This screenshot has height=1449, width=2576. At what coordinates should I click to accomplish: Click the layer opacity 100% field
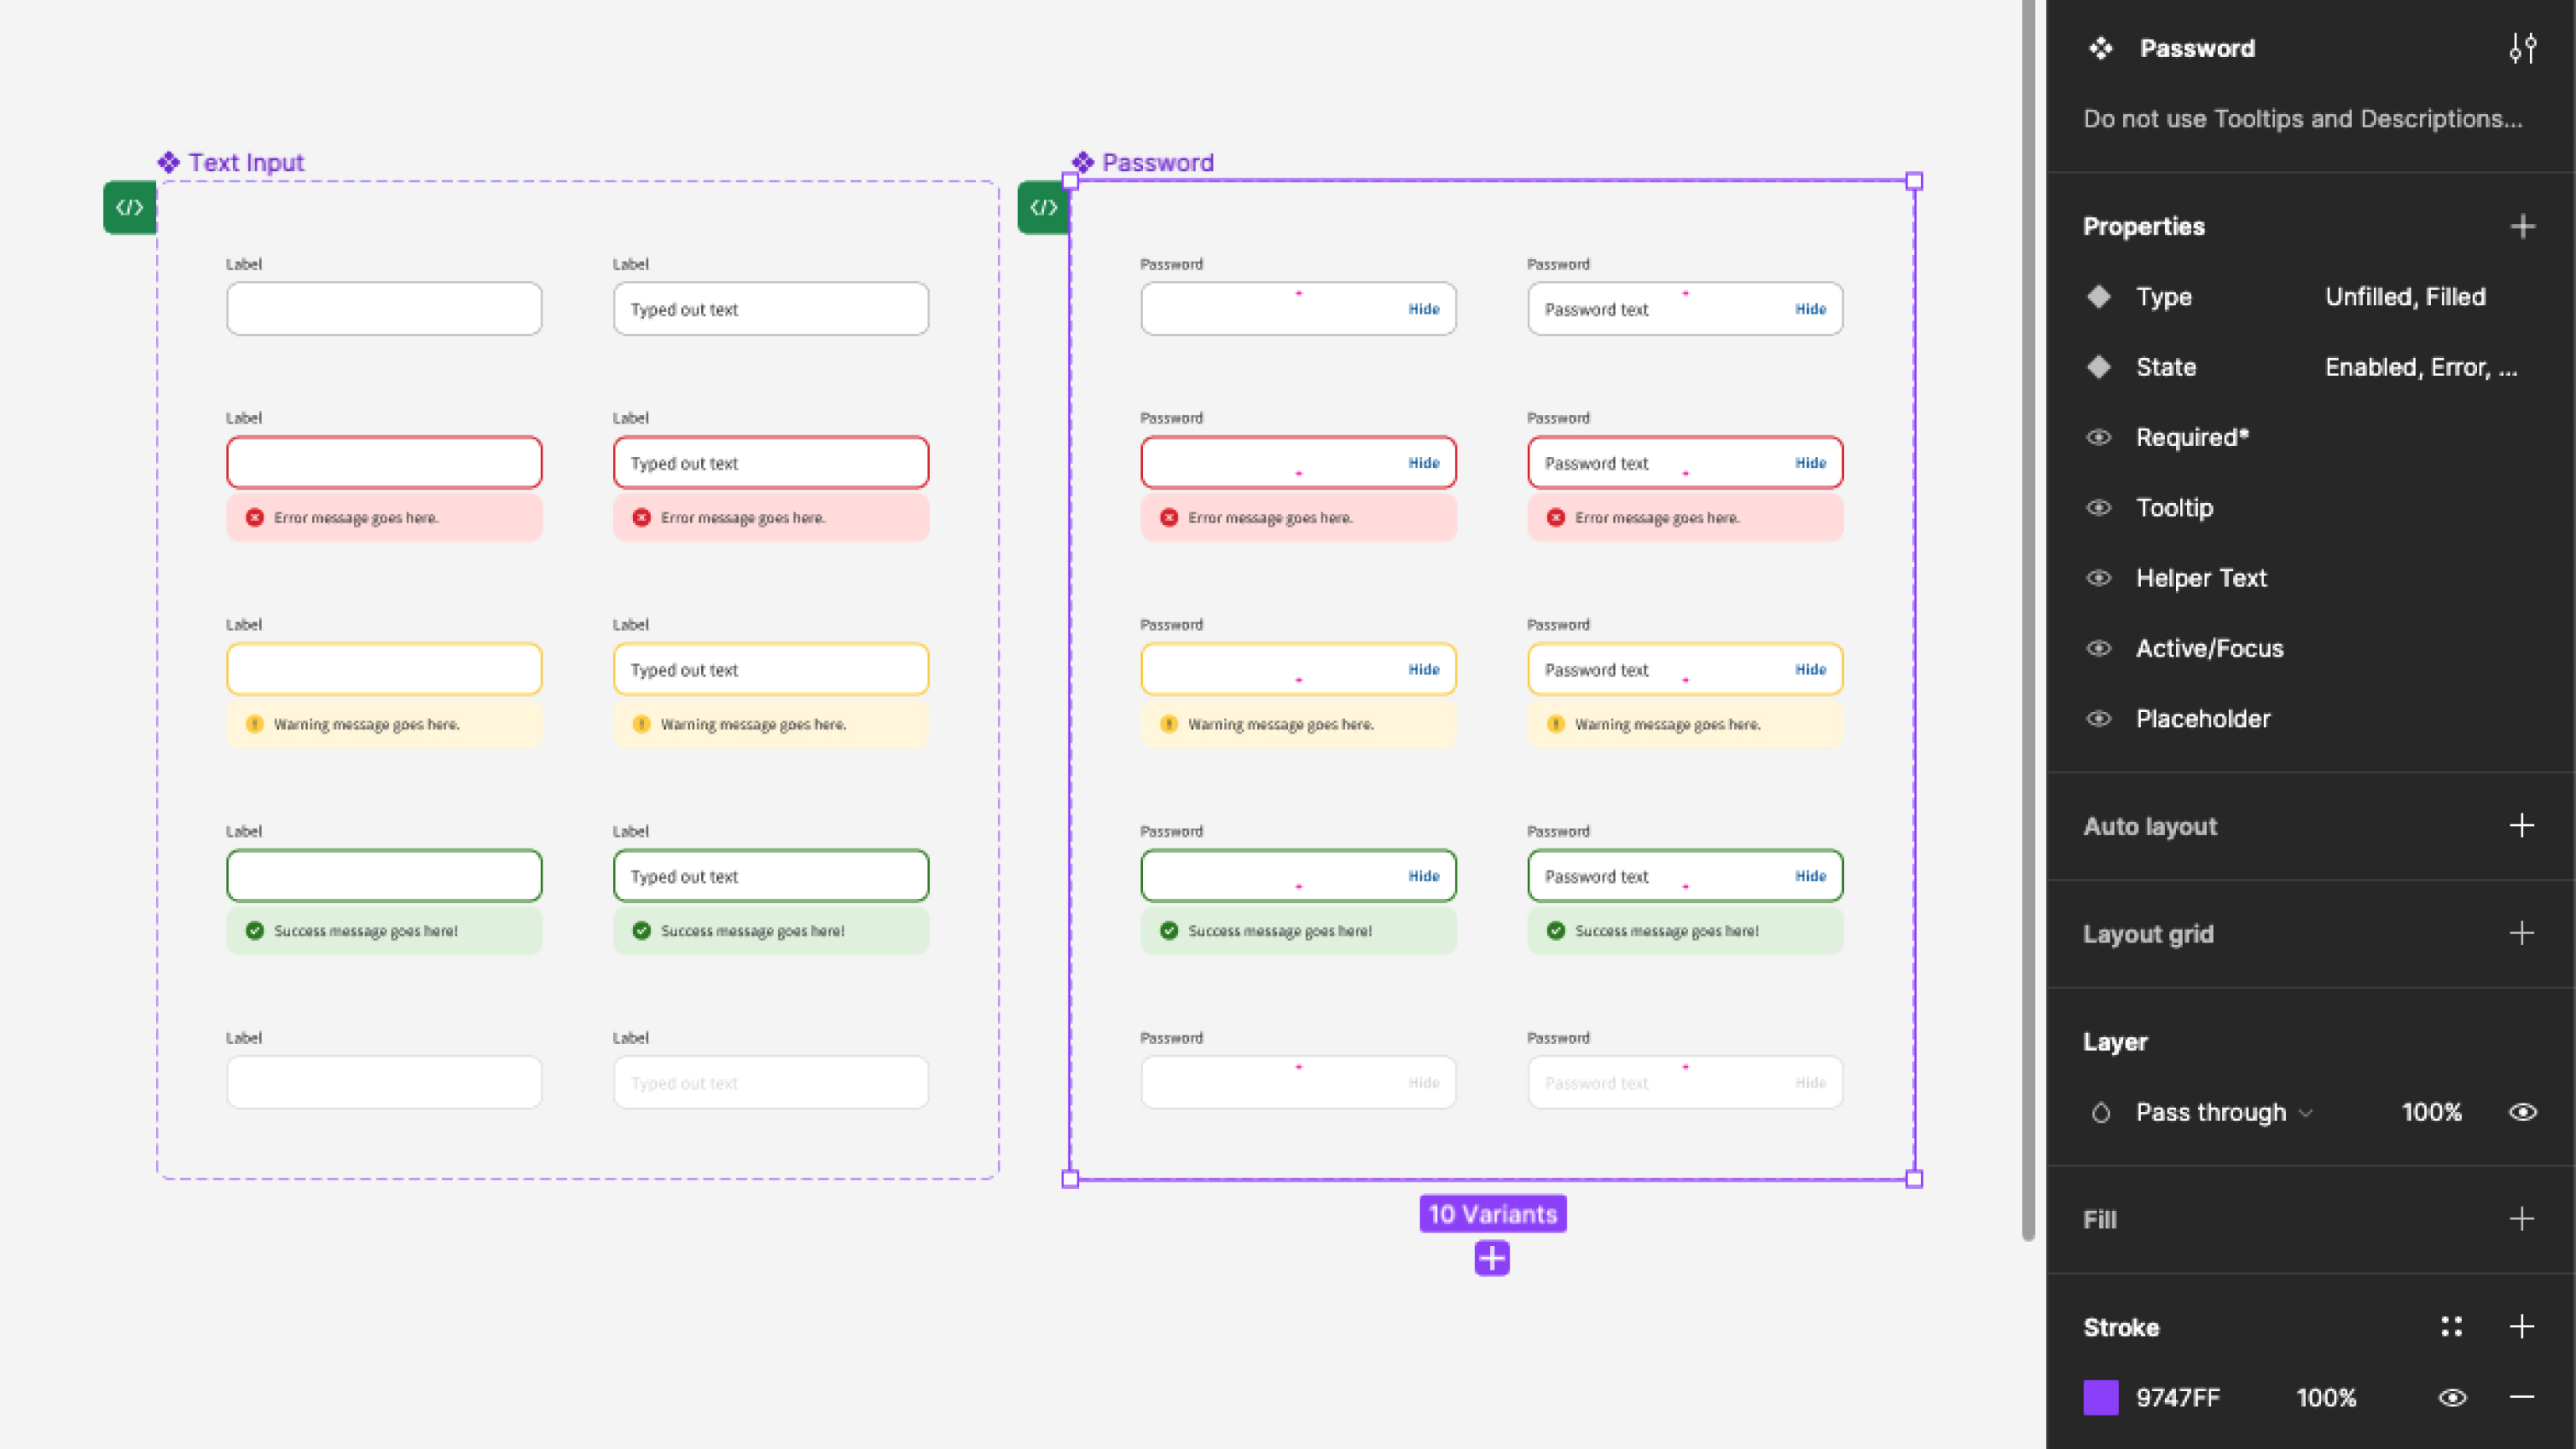coord(2431,1112)
